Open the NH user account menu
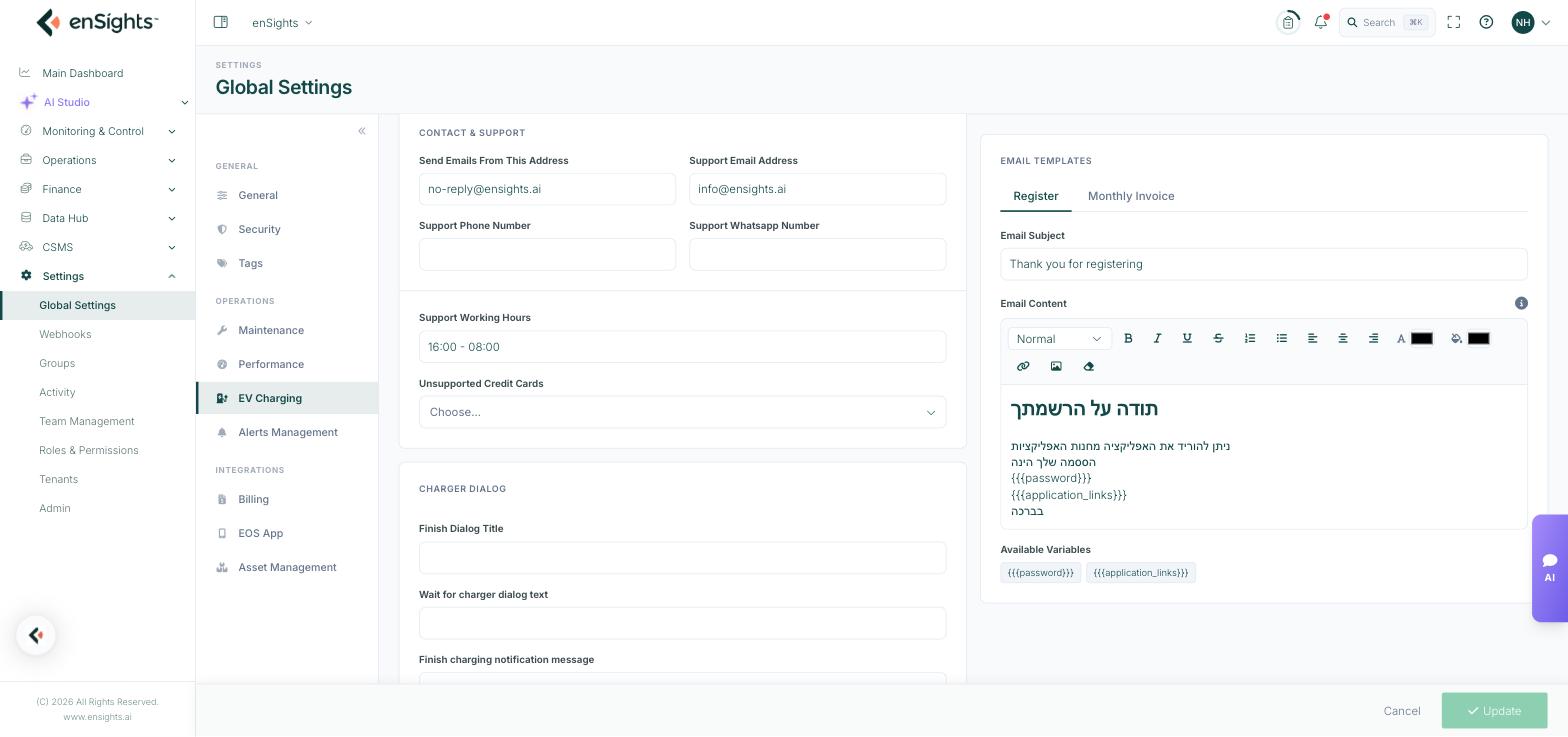Screen dimensions: 1568x737 pos(1531,22)
